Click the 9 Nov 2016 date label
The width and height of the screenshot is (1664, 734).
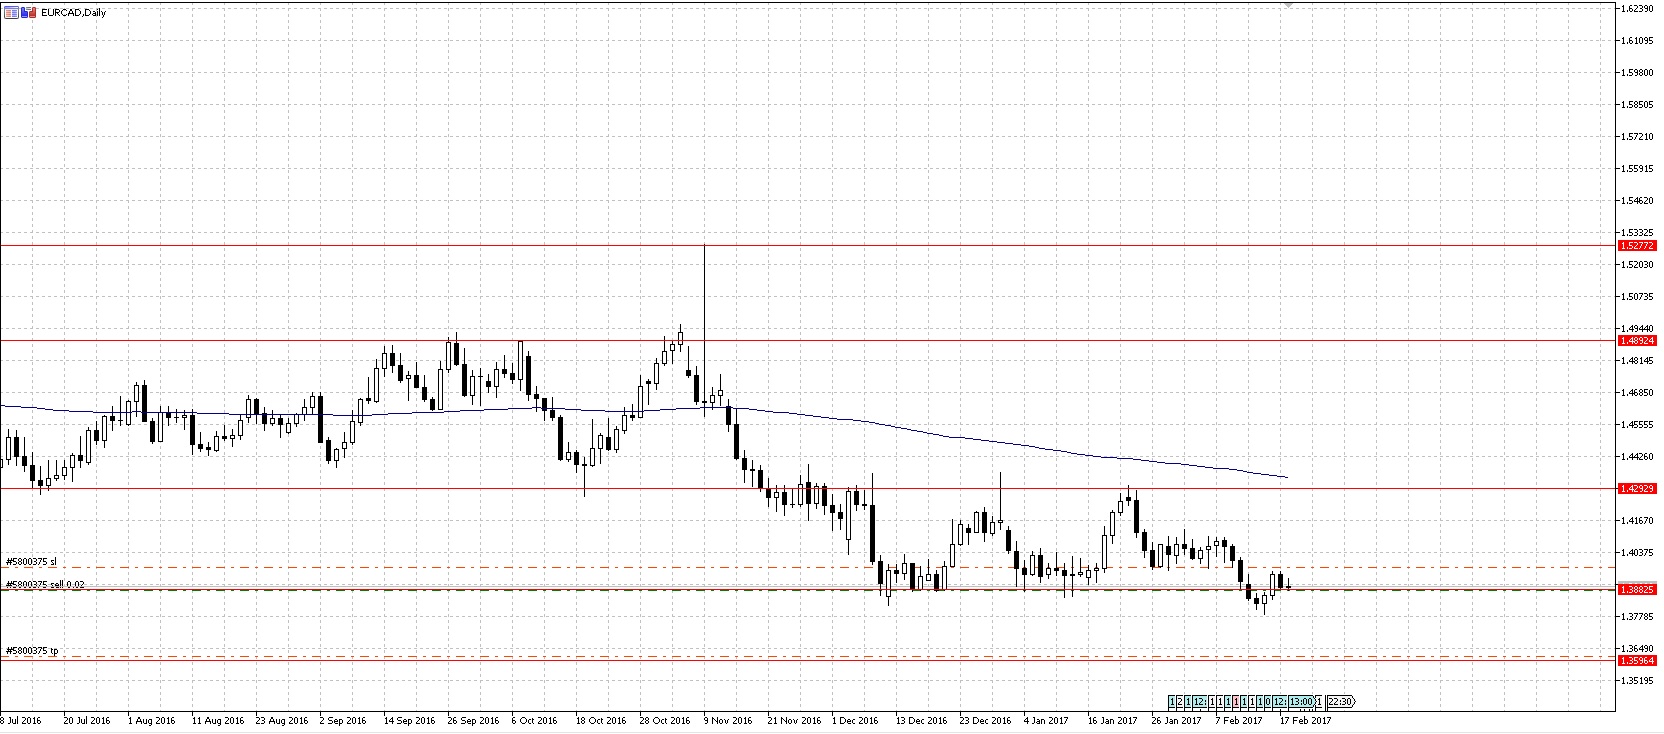coord(728,720)
